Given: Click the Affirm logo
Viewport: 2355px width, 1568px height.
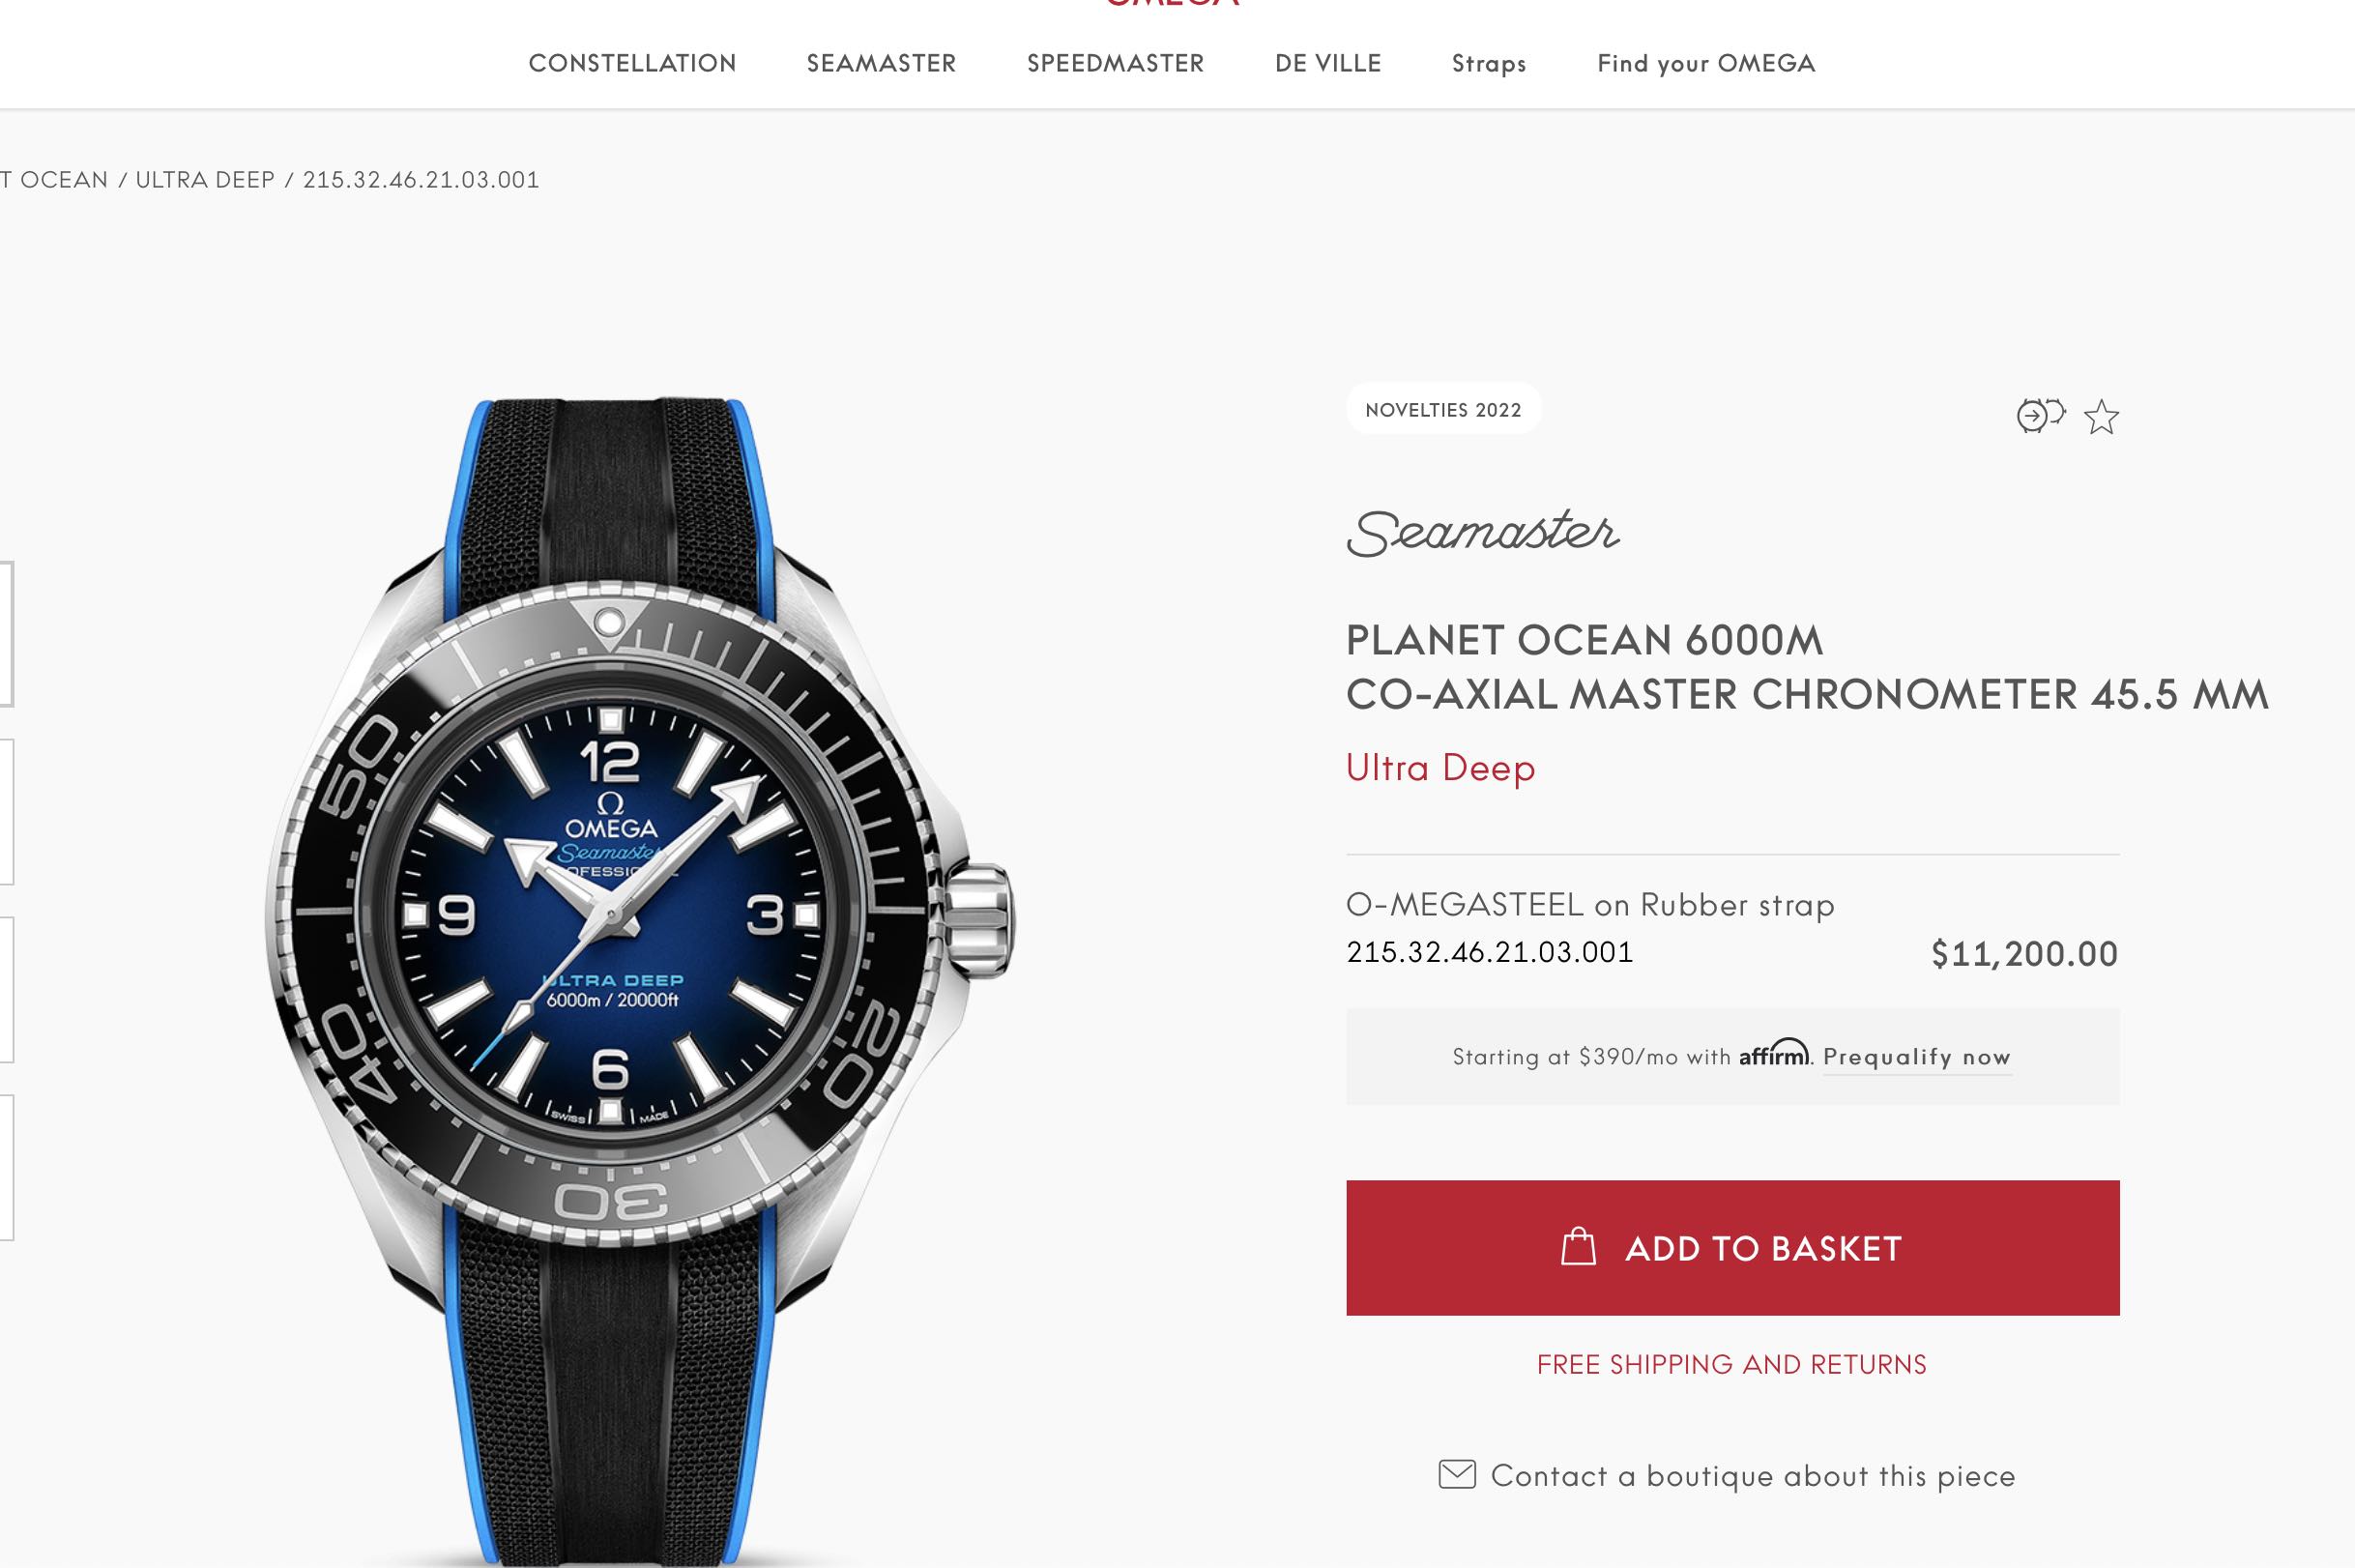Looking at the screenshot, I should [x=1774, y=1054].
